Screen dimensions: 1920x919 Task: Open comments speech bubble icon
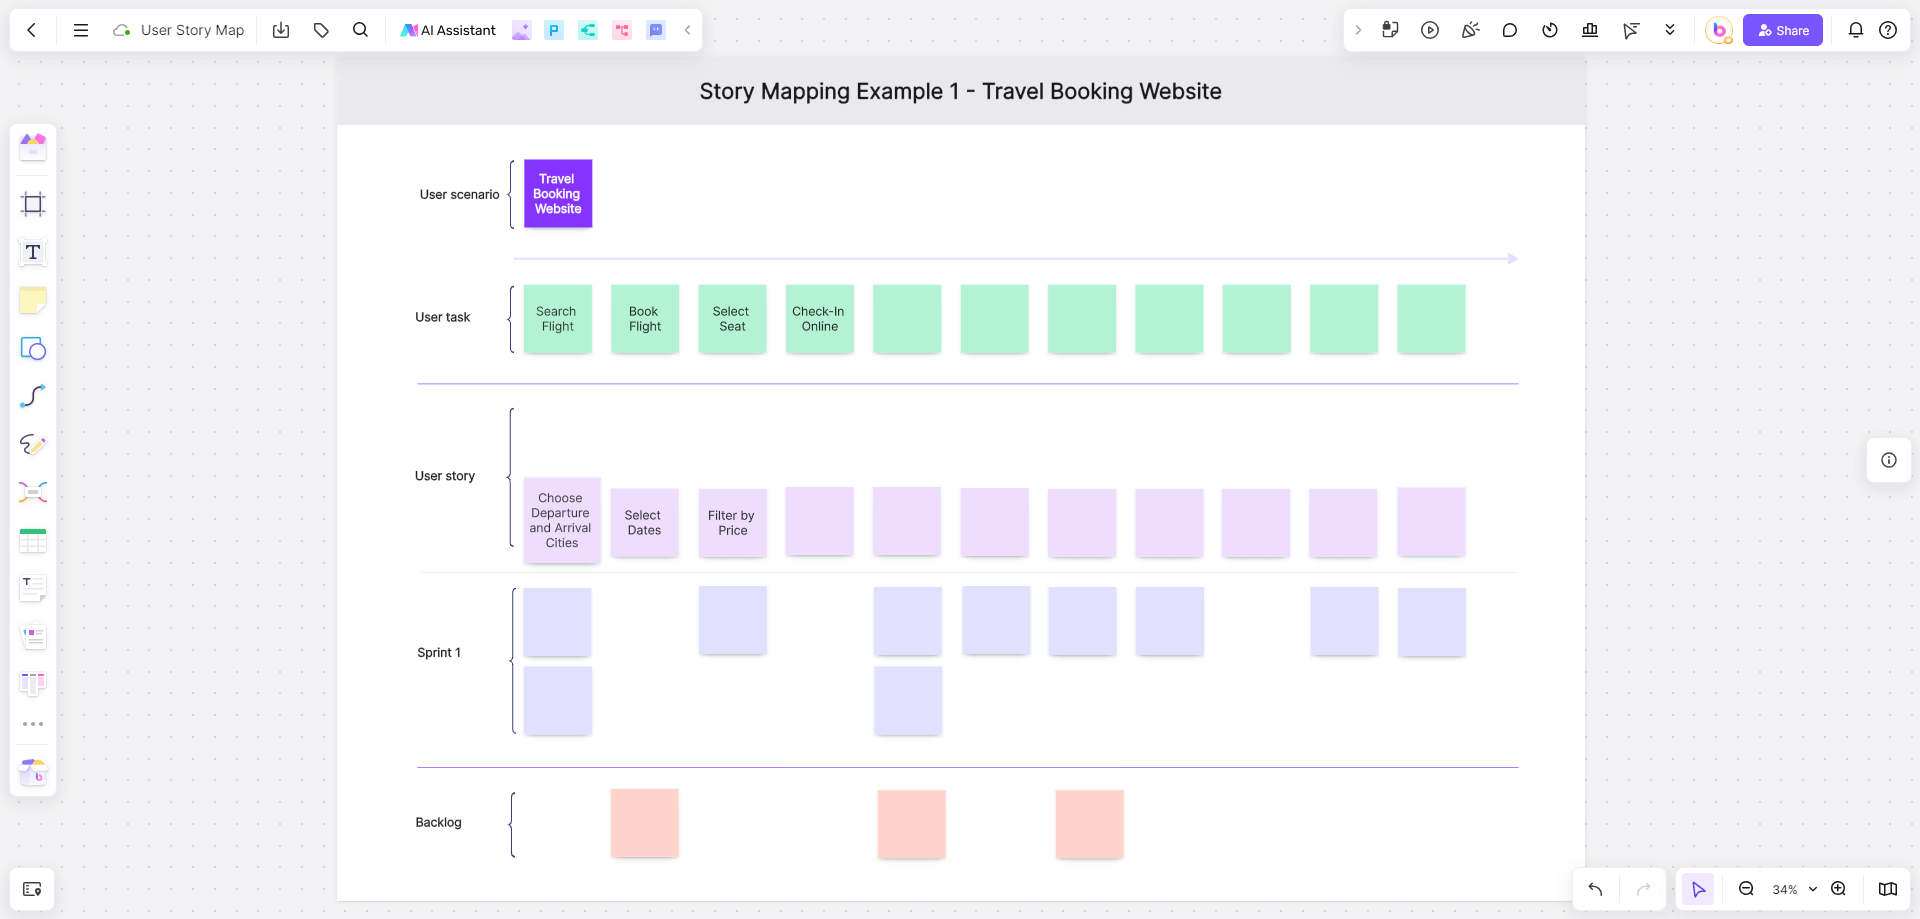[1510, 30]
